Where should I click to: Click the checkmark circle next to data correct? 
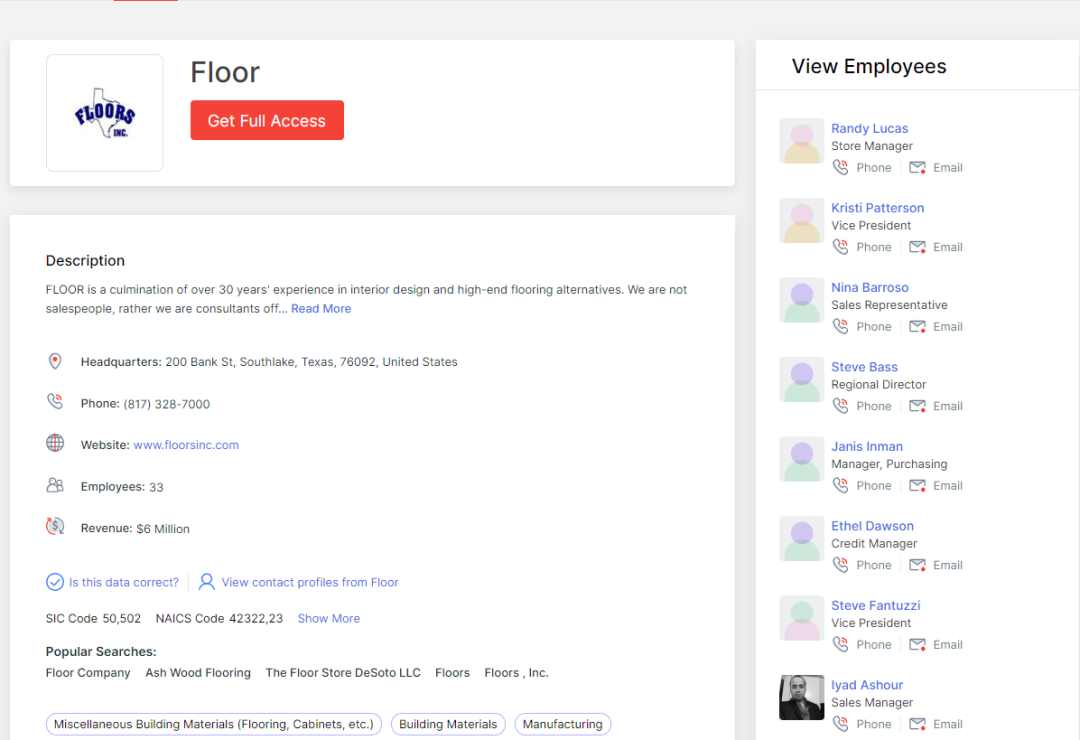click(55, 582)
